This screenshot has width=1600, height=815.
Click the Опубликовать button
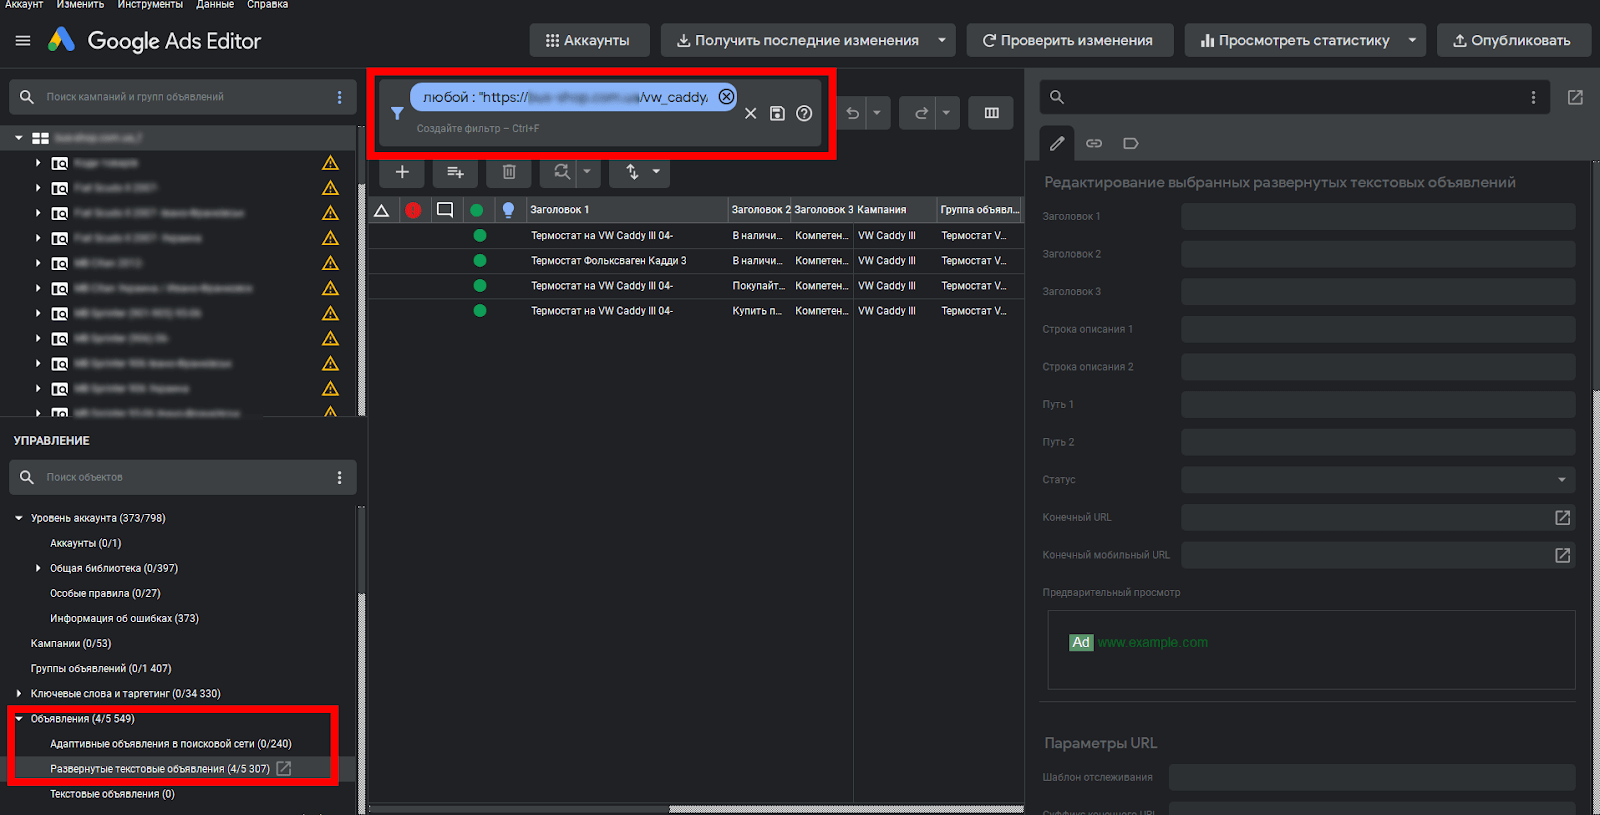[x=1513, y=40]
